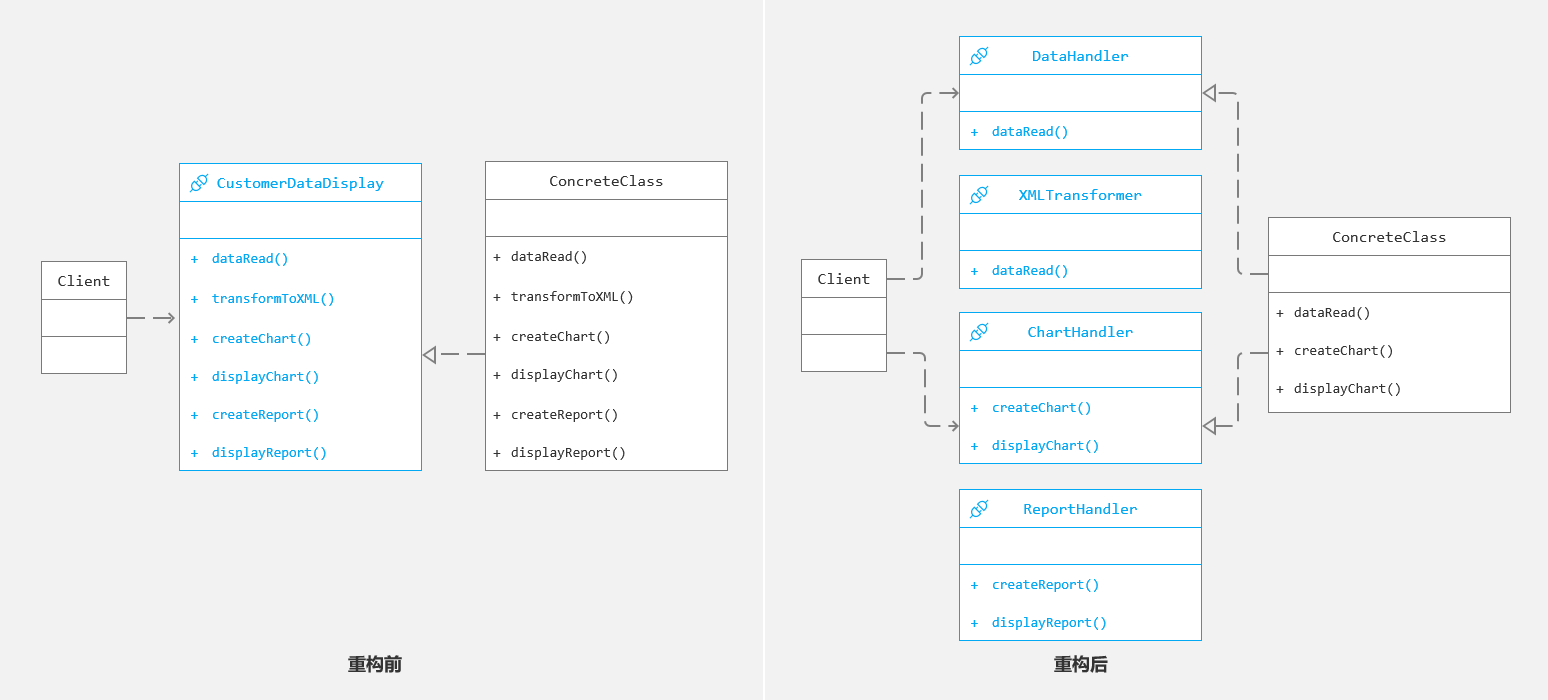The height and width of the screenshot is (700, 1548).
Task: Click the realization arrowhead pointing at ChartHandler
Action: click(1210, 426)
